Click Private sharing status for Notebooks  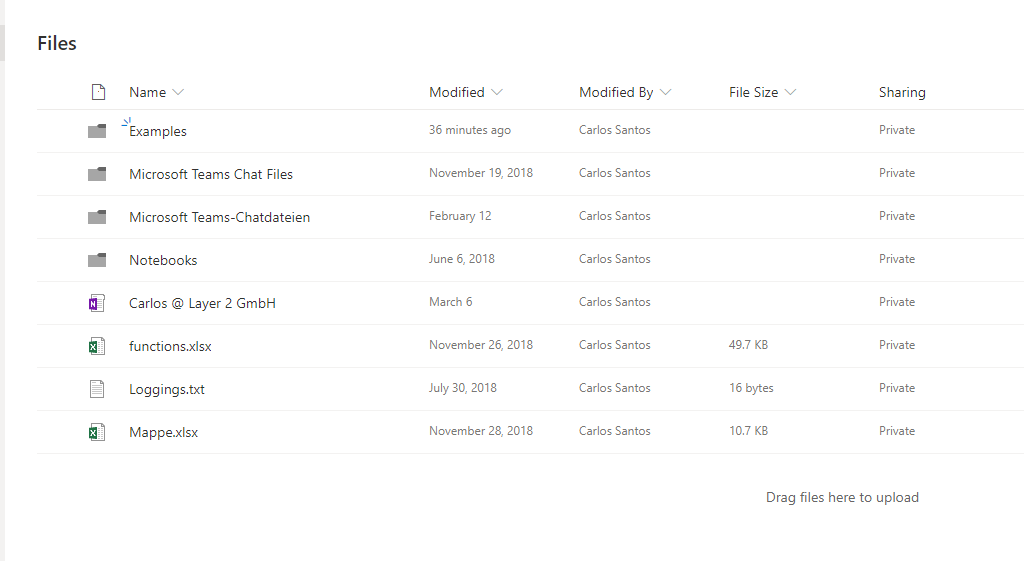pyautogui.click(x=897, y=259)
